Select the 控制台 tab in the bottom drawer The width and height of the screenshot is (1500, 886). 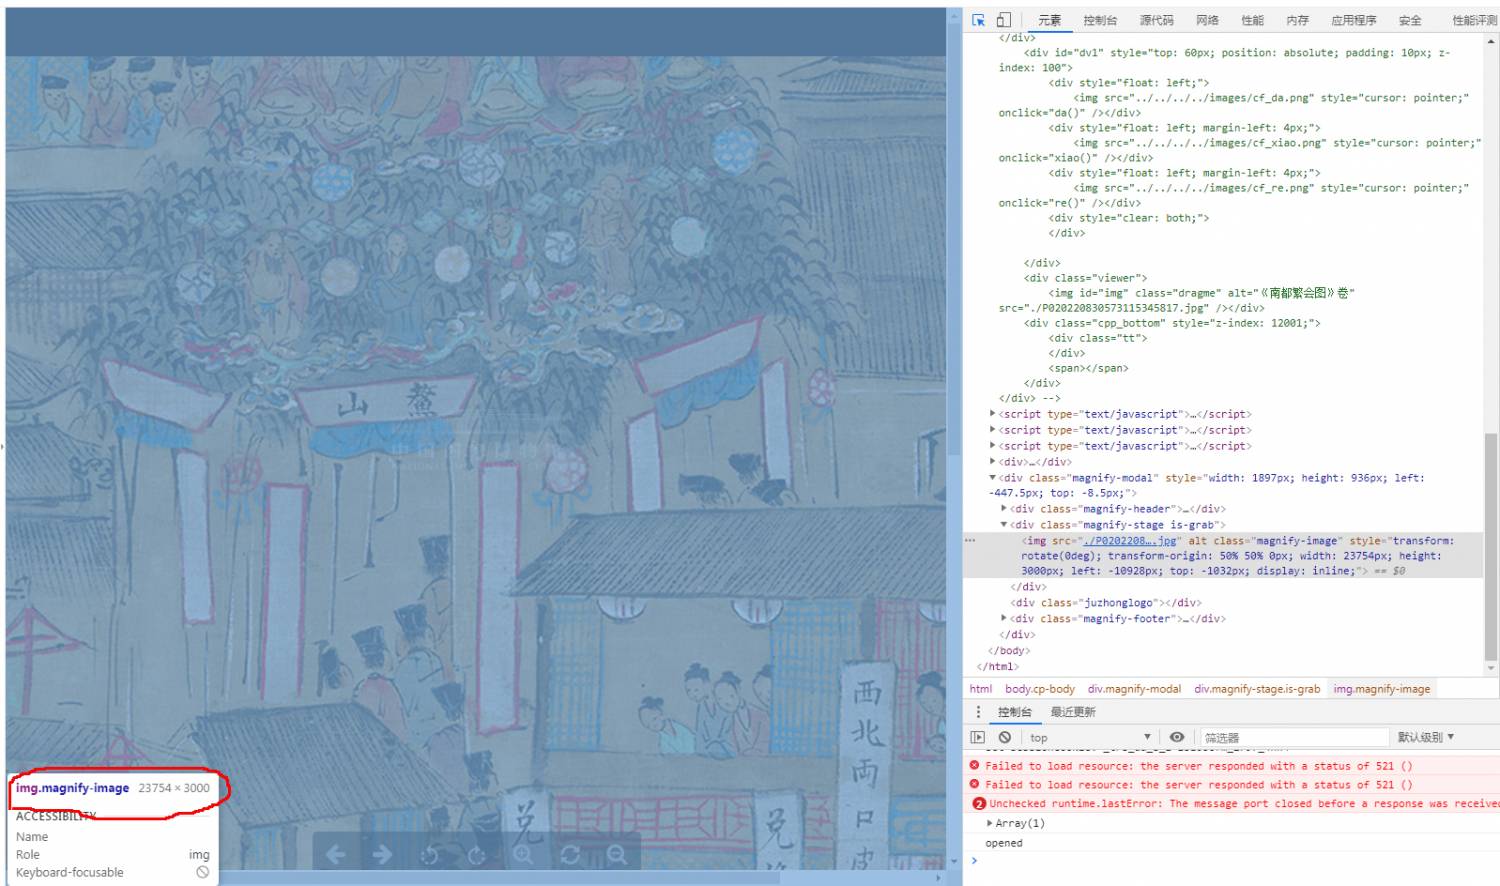[x=1014, y=712]
